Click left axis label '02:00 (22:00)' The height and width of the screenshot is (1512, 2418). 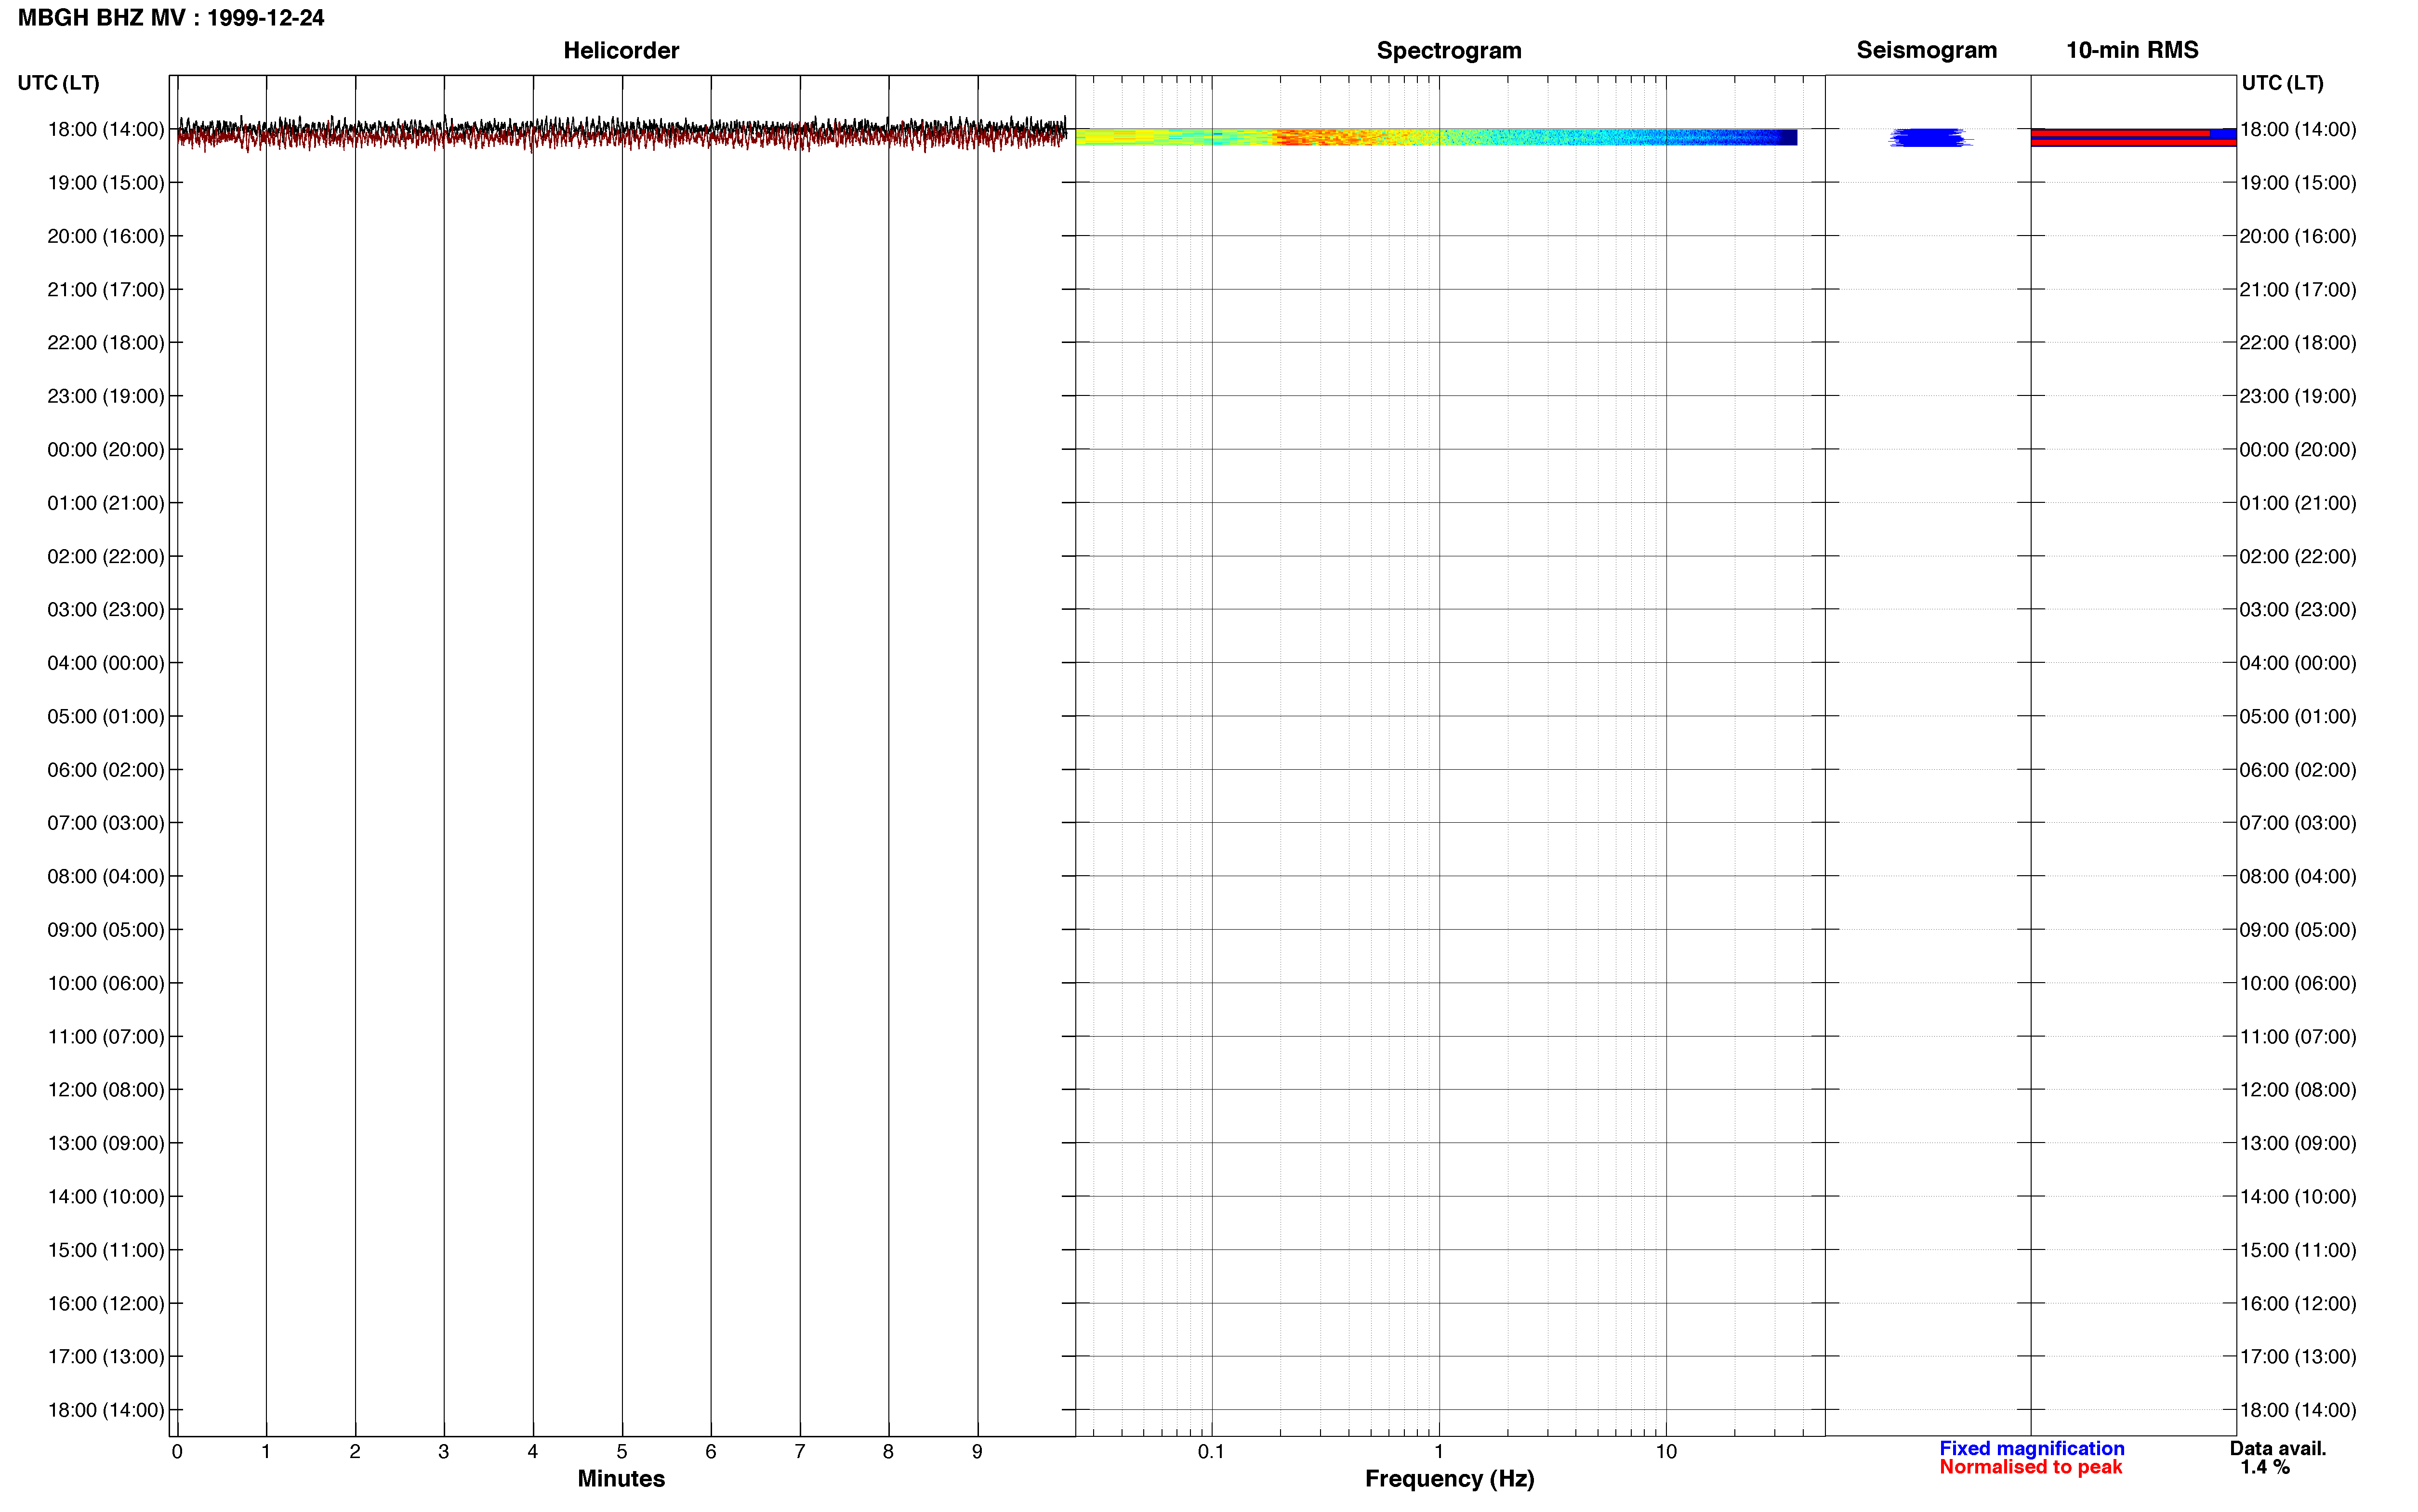[x=106, y=556]
